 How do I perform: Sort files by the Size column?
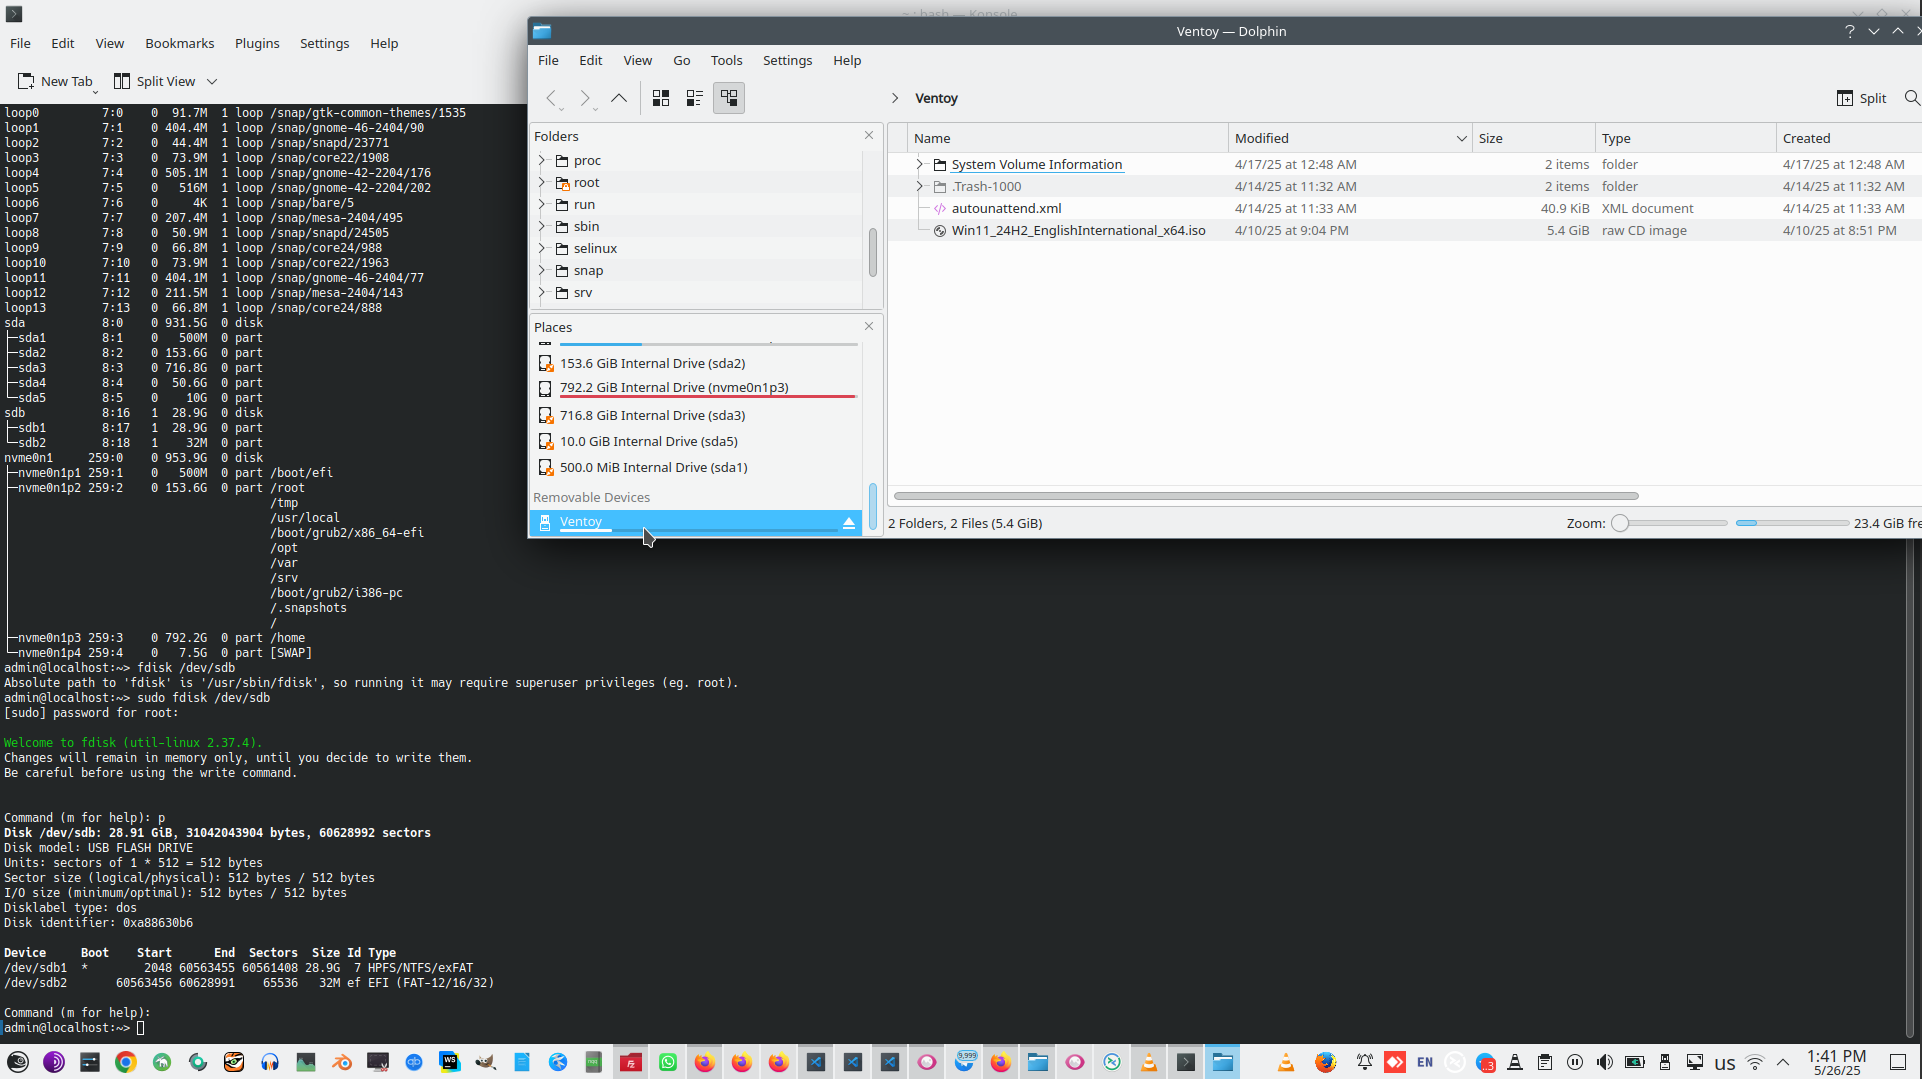(1534, 138)
